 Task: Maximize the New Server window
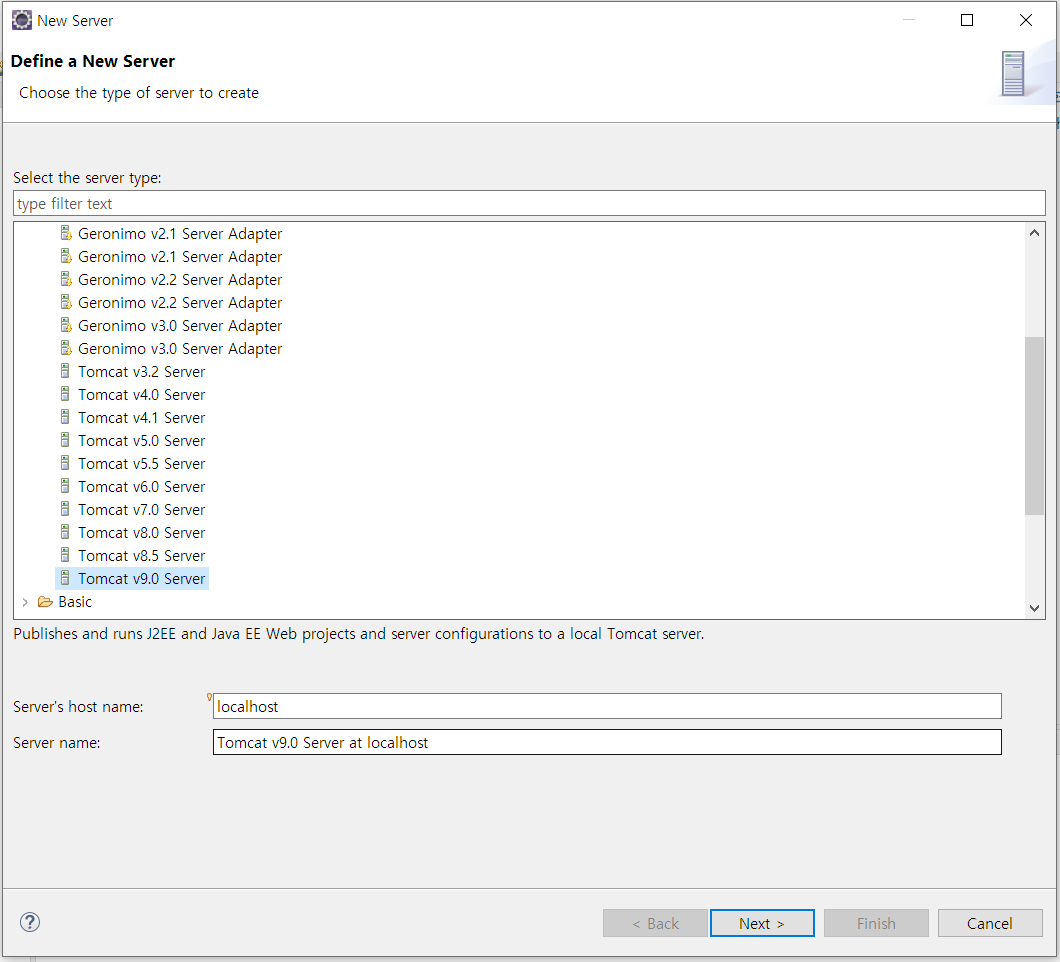967,20
